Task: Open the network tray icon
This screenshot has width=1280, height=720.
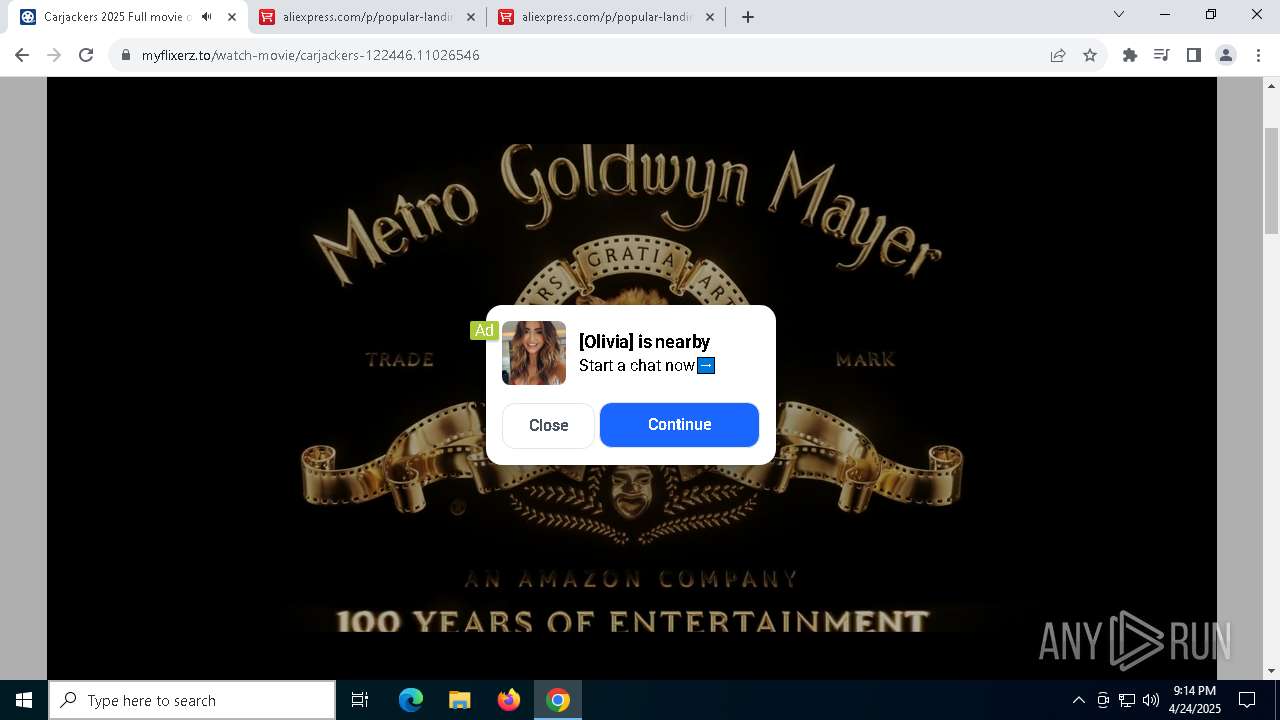Action: (x=1127, y=700)
